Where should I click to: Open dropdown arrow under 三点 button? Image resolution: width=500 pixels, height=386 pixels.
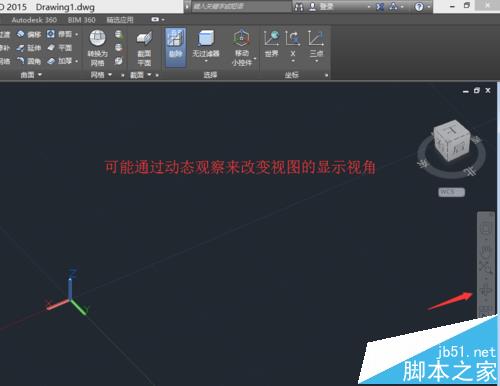click(316, 61)
